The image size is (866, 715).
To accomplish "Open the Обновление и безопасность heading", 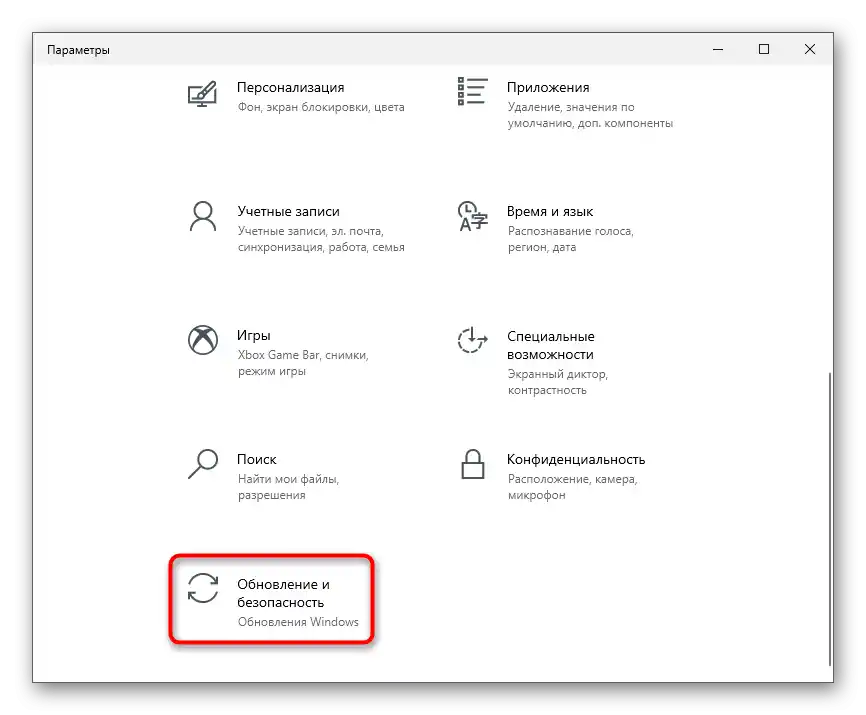I will coord(283,593).
